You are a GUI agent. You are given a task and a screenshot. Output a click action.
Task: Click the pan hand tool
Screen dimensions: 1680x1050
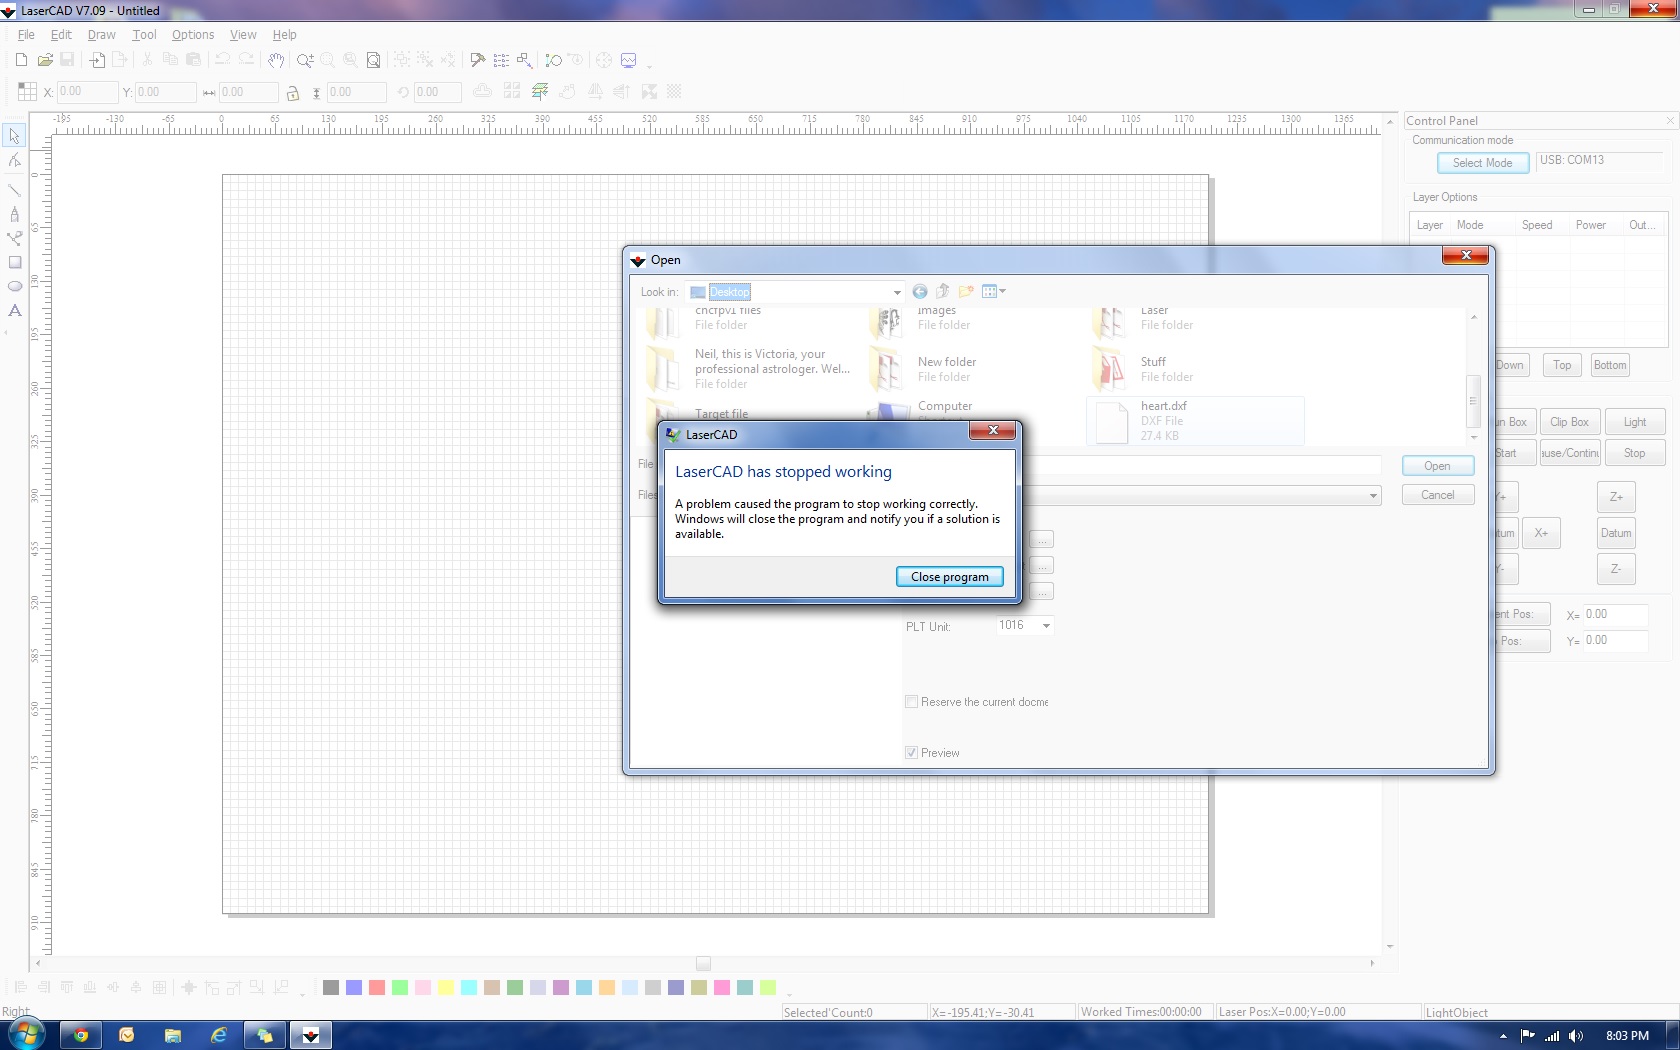276,61
